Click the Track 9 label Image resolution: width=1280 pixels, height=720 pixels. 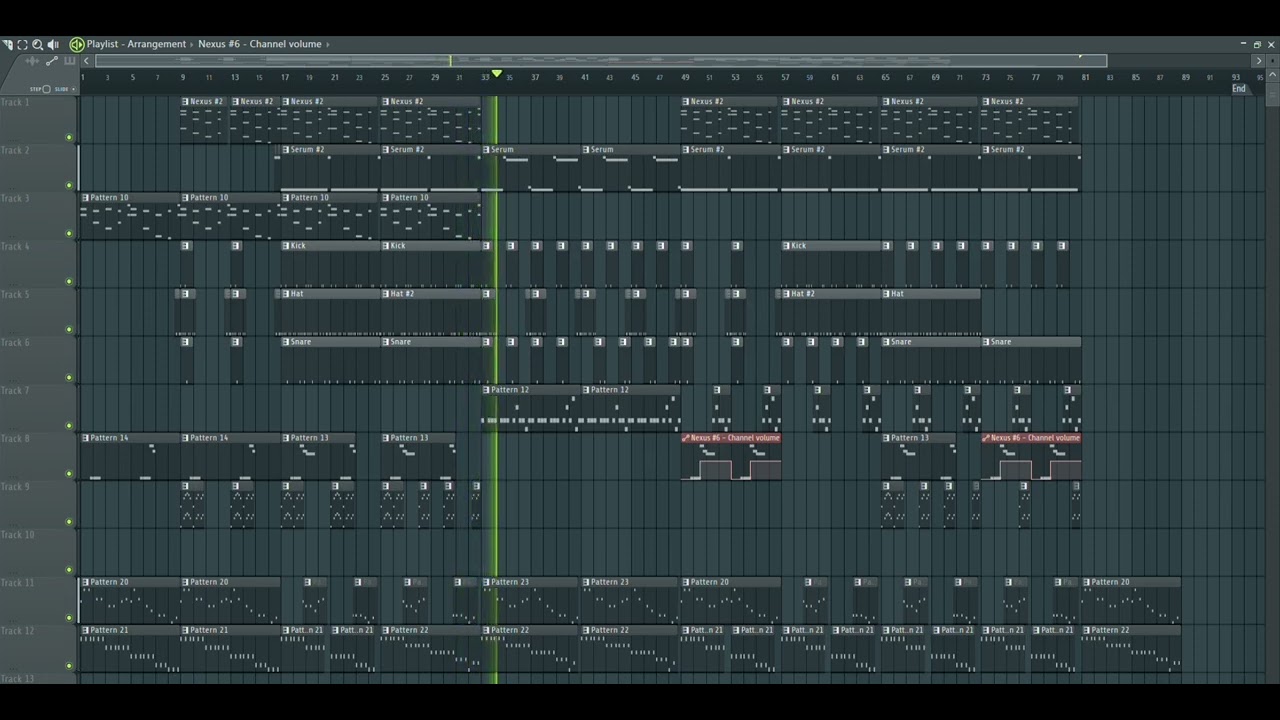(x=15, y=486)
